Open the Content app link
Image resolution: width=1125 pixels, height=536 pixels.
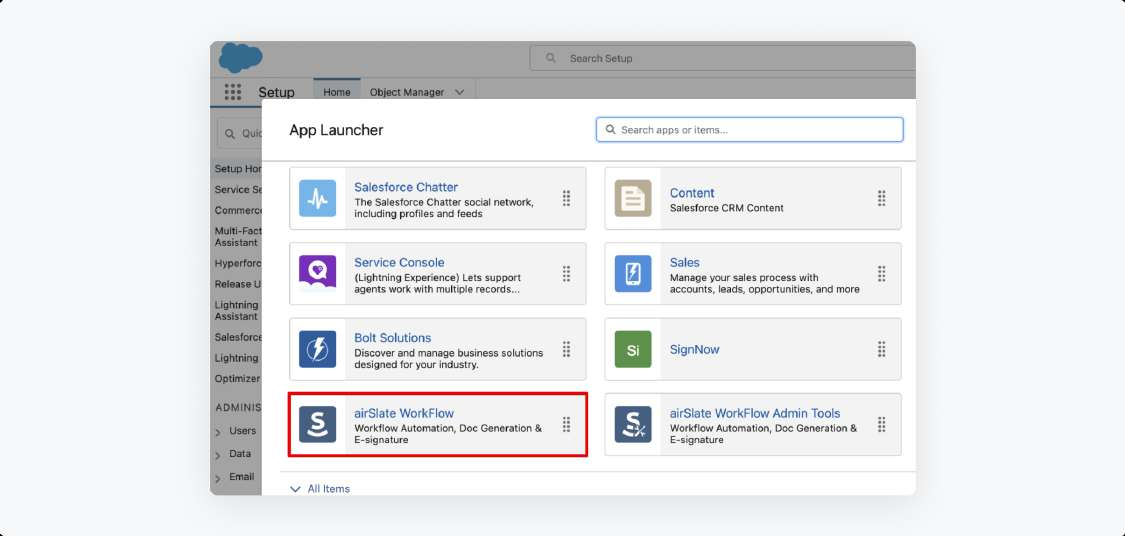(x=692, y=193)
